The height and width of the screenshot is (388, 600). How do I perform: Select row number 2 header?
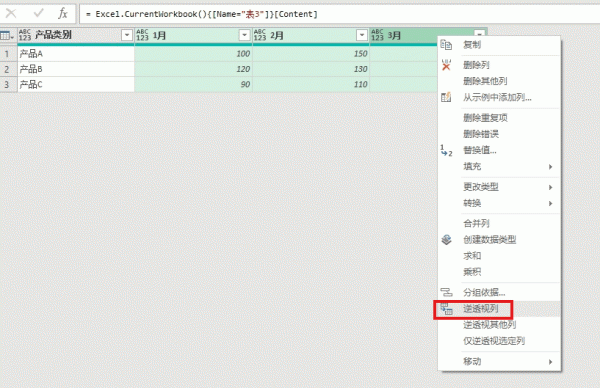click(8, 69)
